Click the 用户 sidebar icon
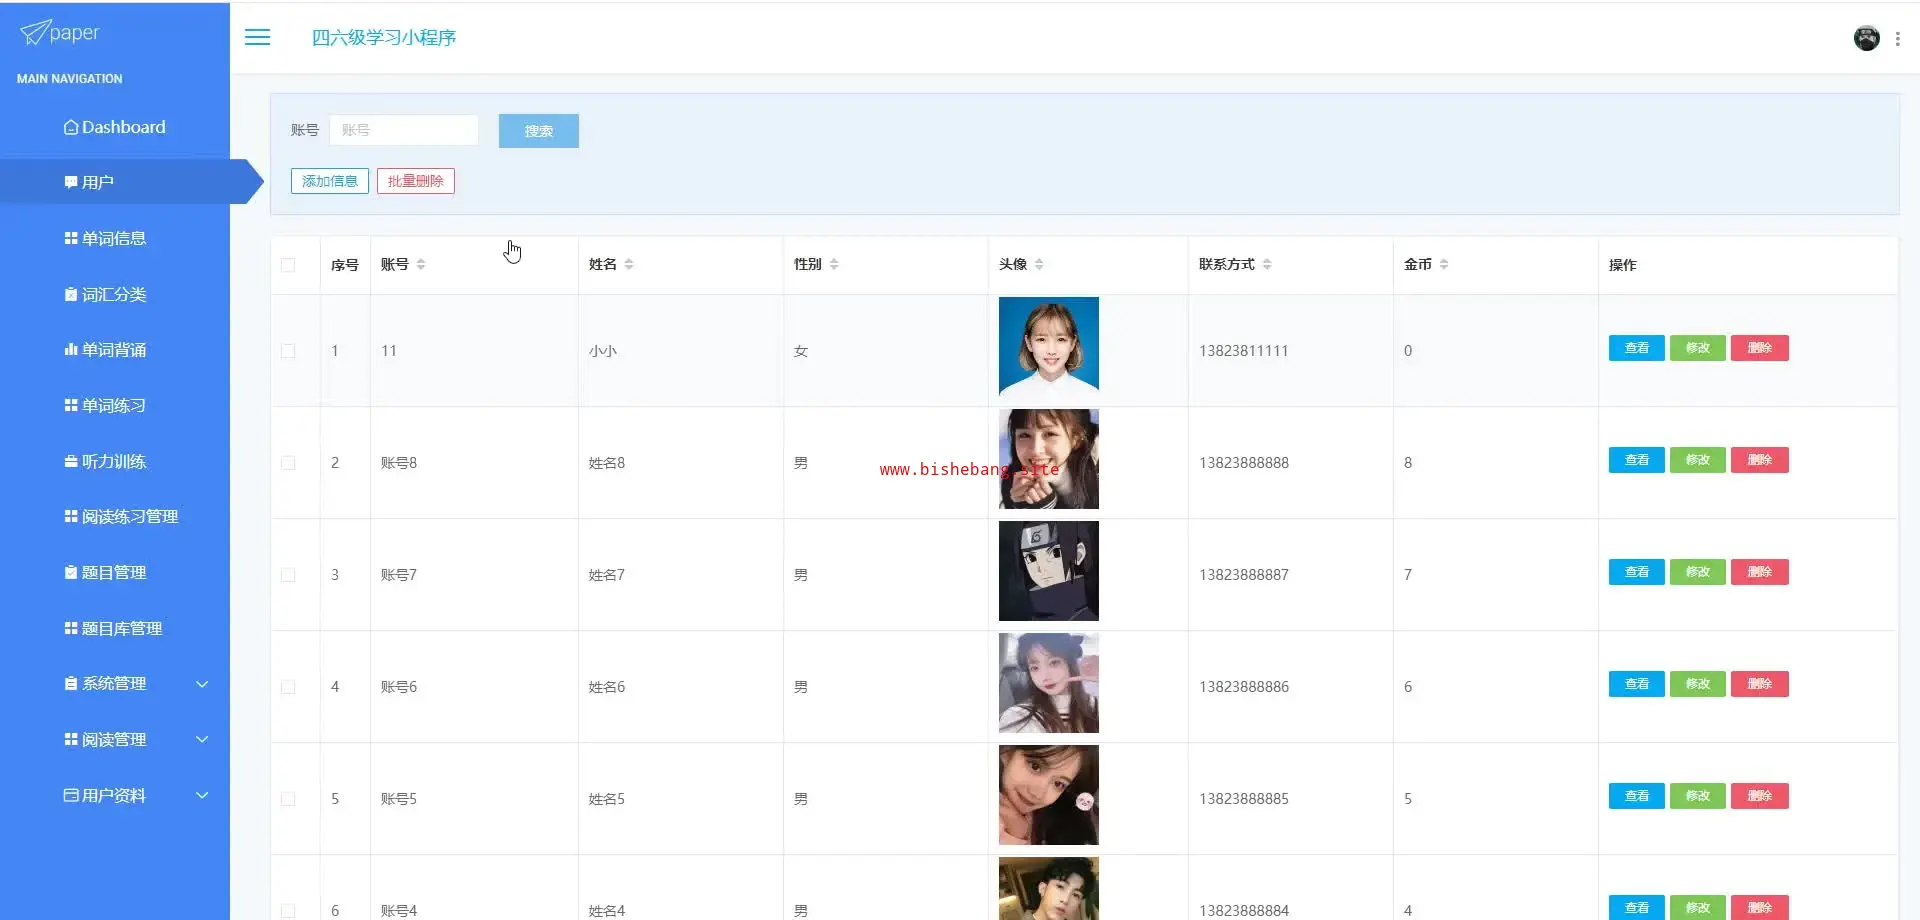The width and height of the screenshot is (1920, 920). pos(71,182)
